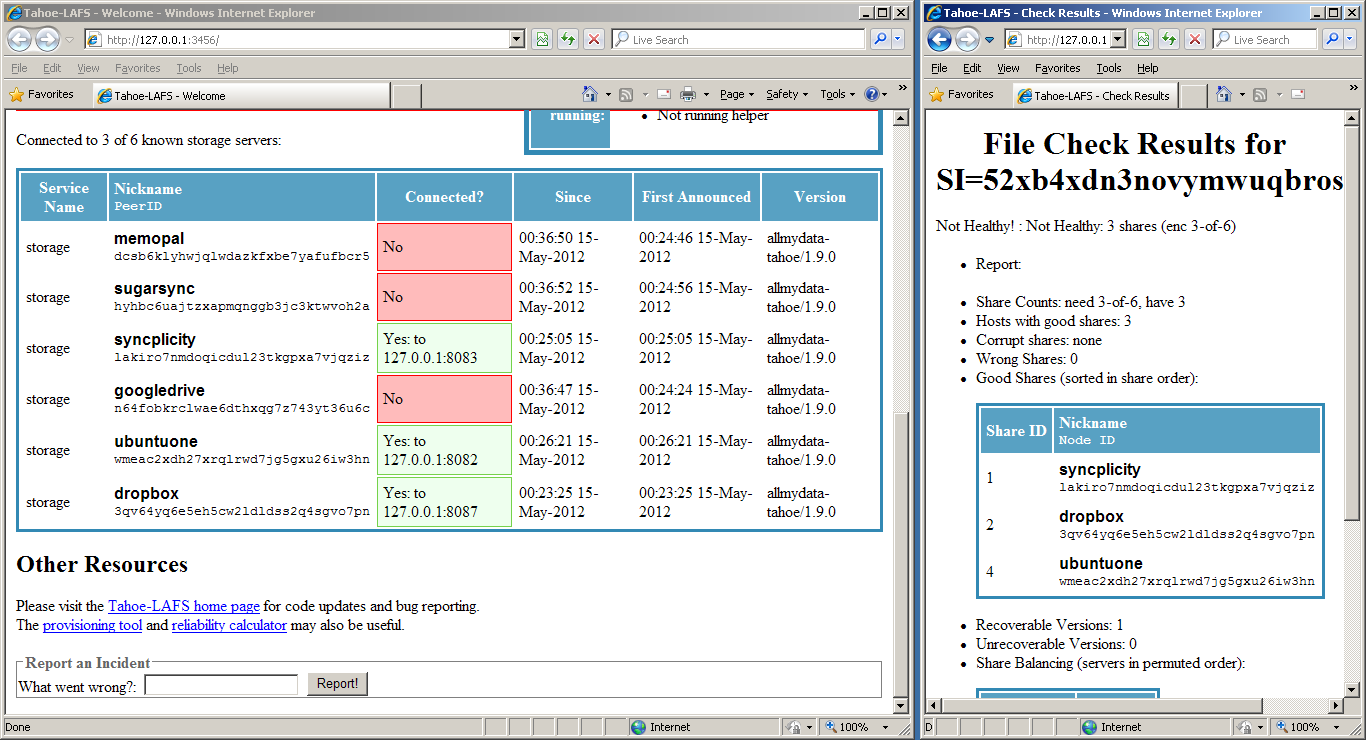The width and height of the screenshot is (1366, 740).
Task: Click RSS feeds icon in Check Results window
Action: [1260, 94]
